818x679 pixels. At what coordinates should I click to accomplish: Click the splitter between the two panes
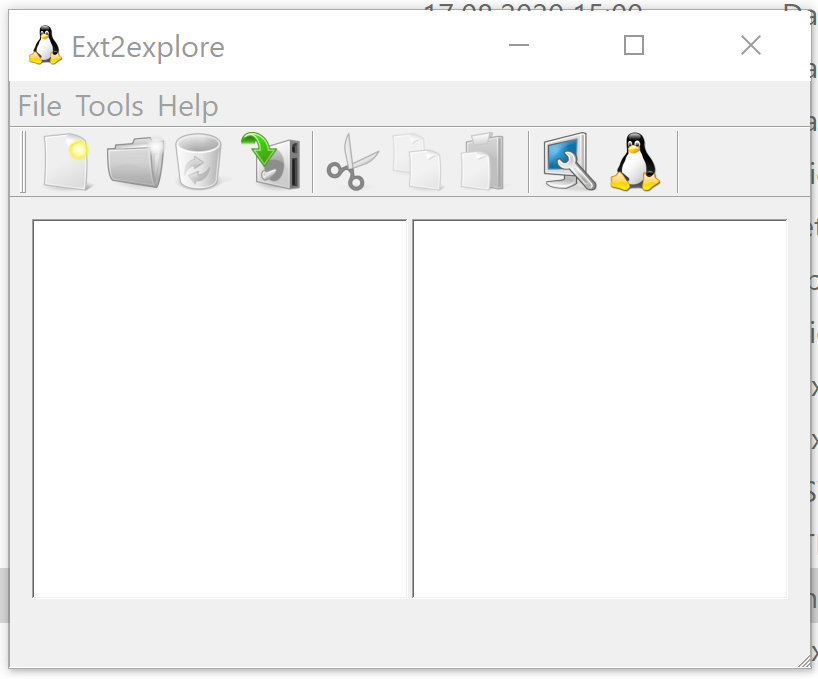(410, 408)
